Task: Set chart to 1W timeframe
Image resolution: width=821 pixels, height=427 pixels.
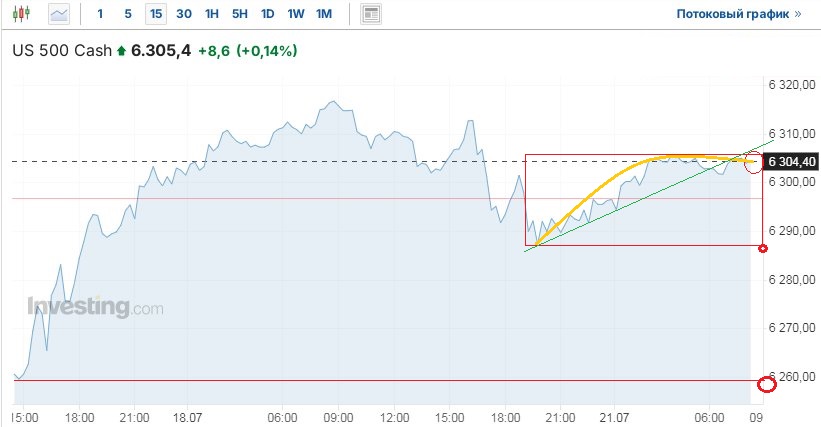Action: (295, 14)
